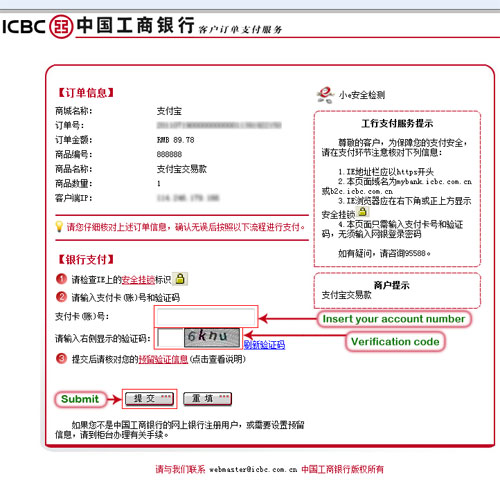Click the 工行支付服务提示 heading
500x483 pixels.
(397, 124)
